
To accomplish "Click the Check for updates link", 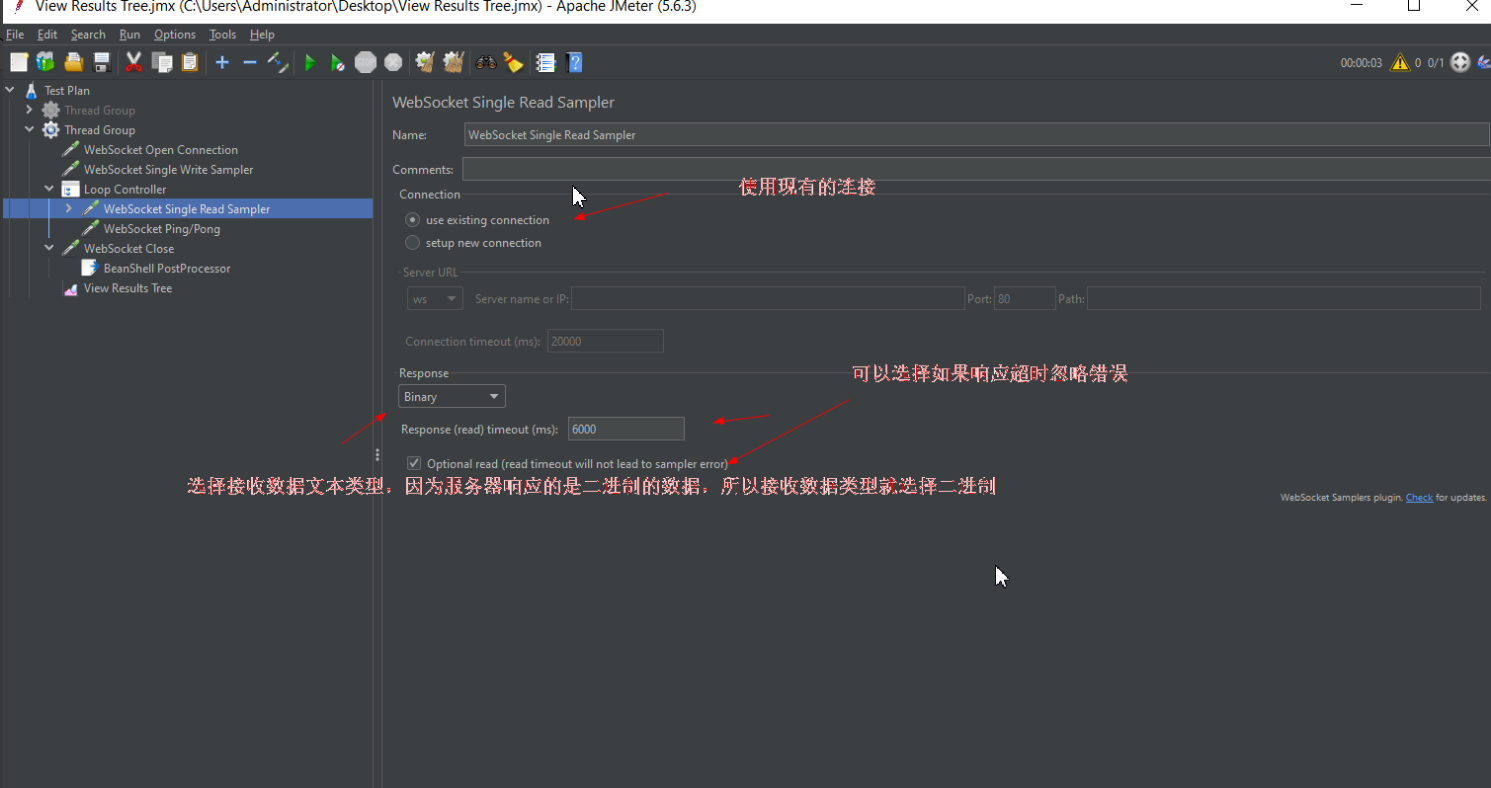I will coord(1419,497).
